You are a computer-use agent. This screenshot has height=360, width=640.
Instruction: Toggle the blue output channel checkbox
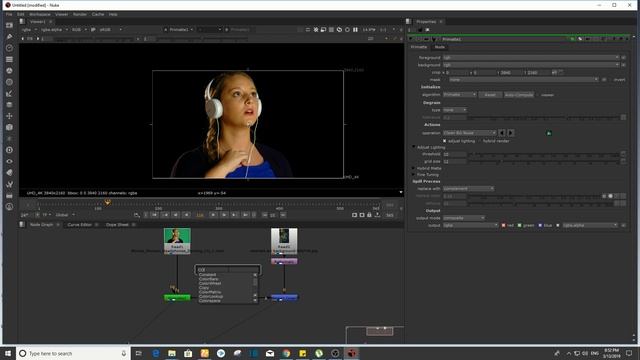540,225
